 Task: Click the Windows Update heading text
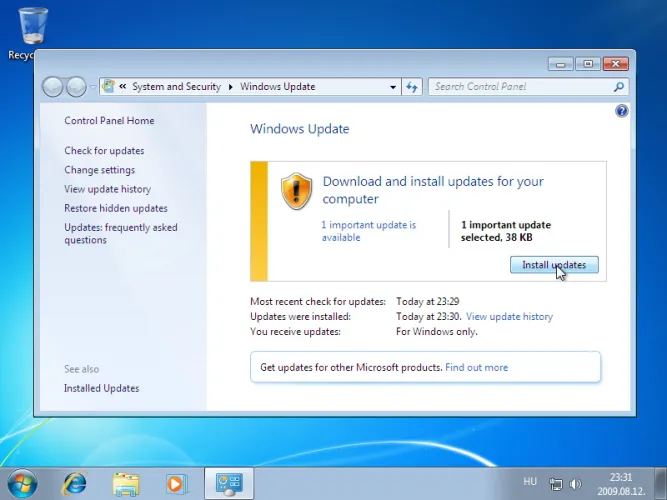tap(299, 129)
